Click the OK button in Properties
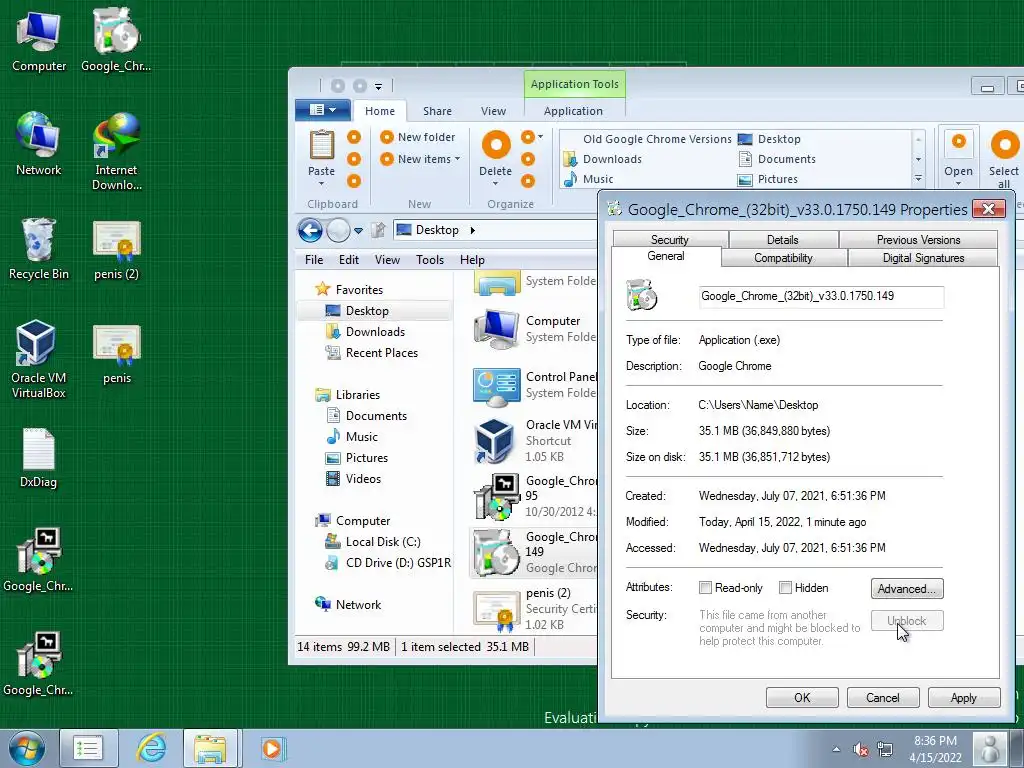Image resolution: width=1024 pixels, height=768 pixels. point(802,697)
